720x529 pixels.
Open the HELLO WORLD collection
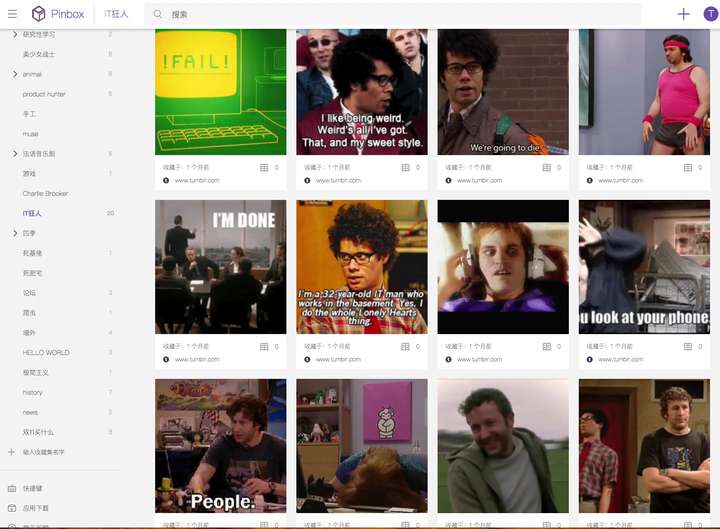pyautogui.click(x=46, y=352)
